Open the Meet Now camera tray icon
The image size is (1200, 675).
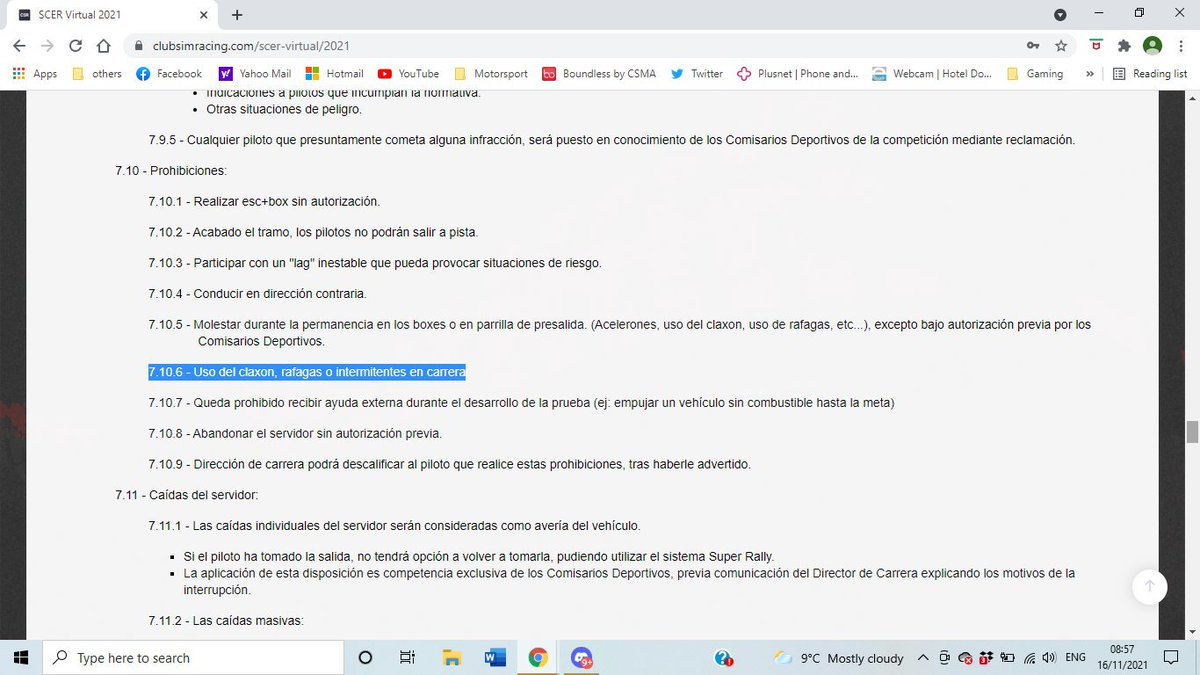point(946,657)
